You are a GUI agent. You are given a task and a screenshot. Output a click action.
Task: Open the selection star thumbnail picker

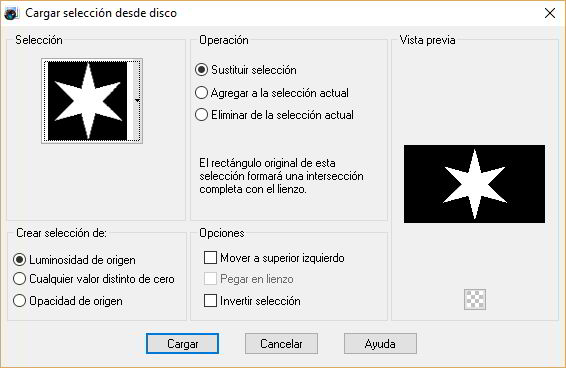(x=88, y=101)
